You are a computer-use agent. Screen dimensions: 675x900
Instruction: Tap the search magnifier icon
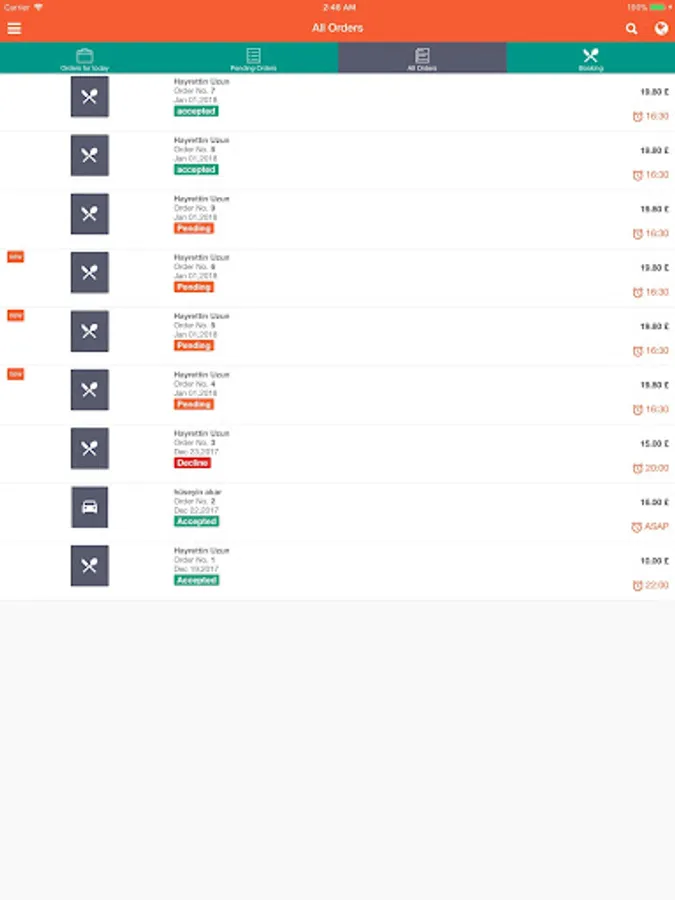coord(631,28)
